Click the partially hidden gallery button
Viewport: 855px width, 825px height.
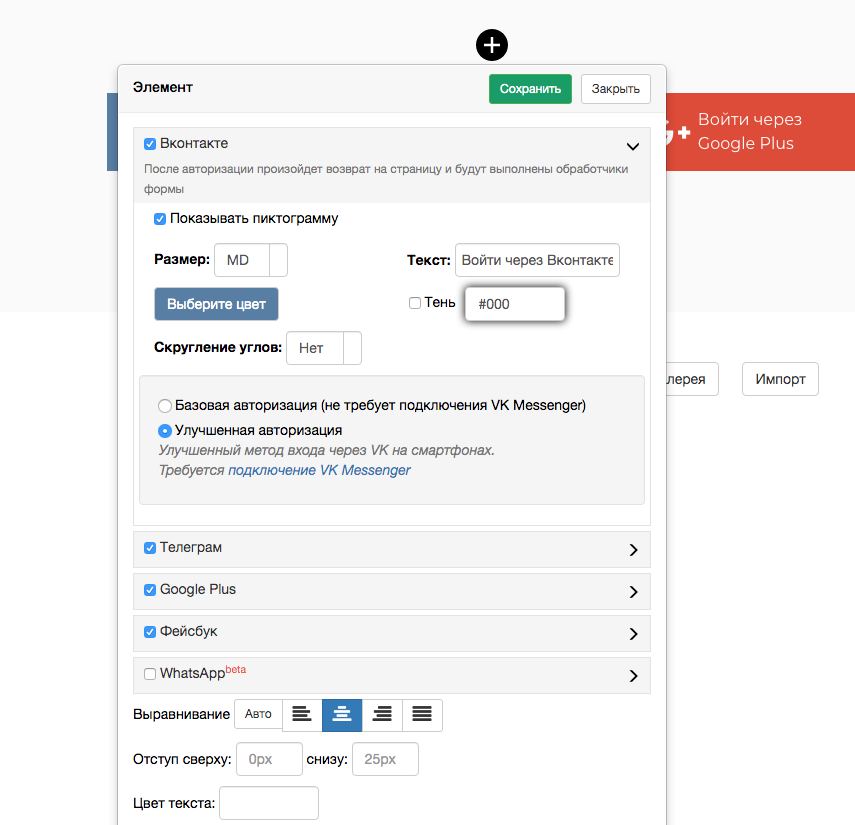point(692,379)
